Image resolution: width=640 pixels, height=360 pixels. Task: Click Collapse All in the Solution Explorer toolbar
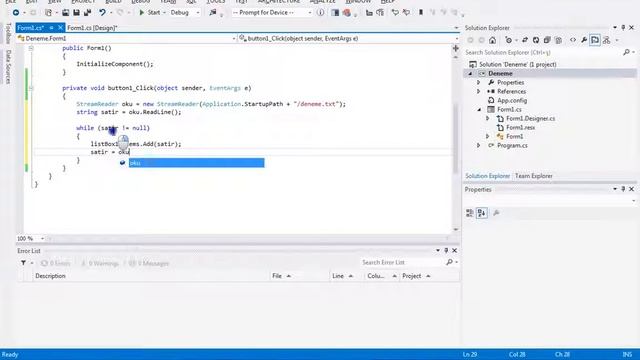pyautogui.click(x=547, y=40)
